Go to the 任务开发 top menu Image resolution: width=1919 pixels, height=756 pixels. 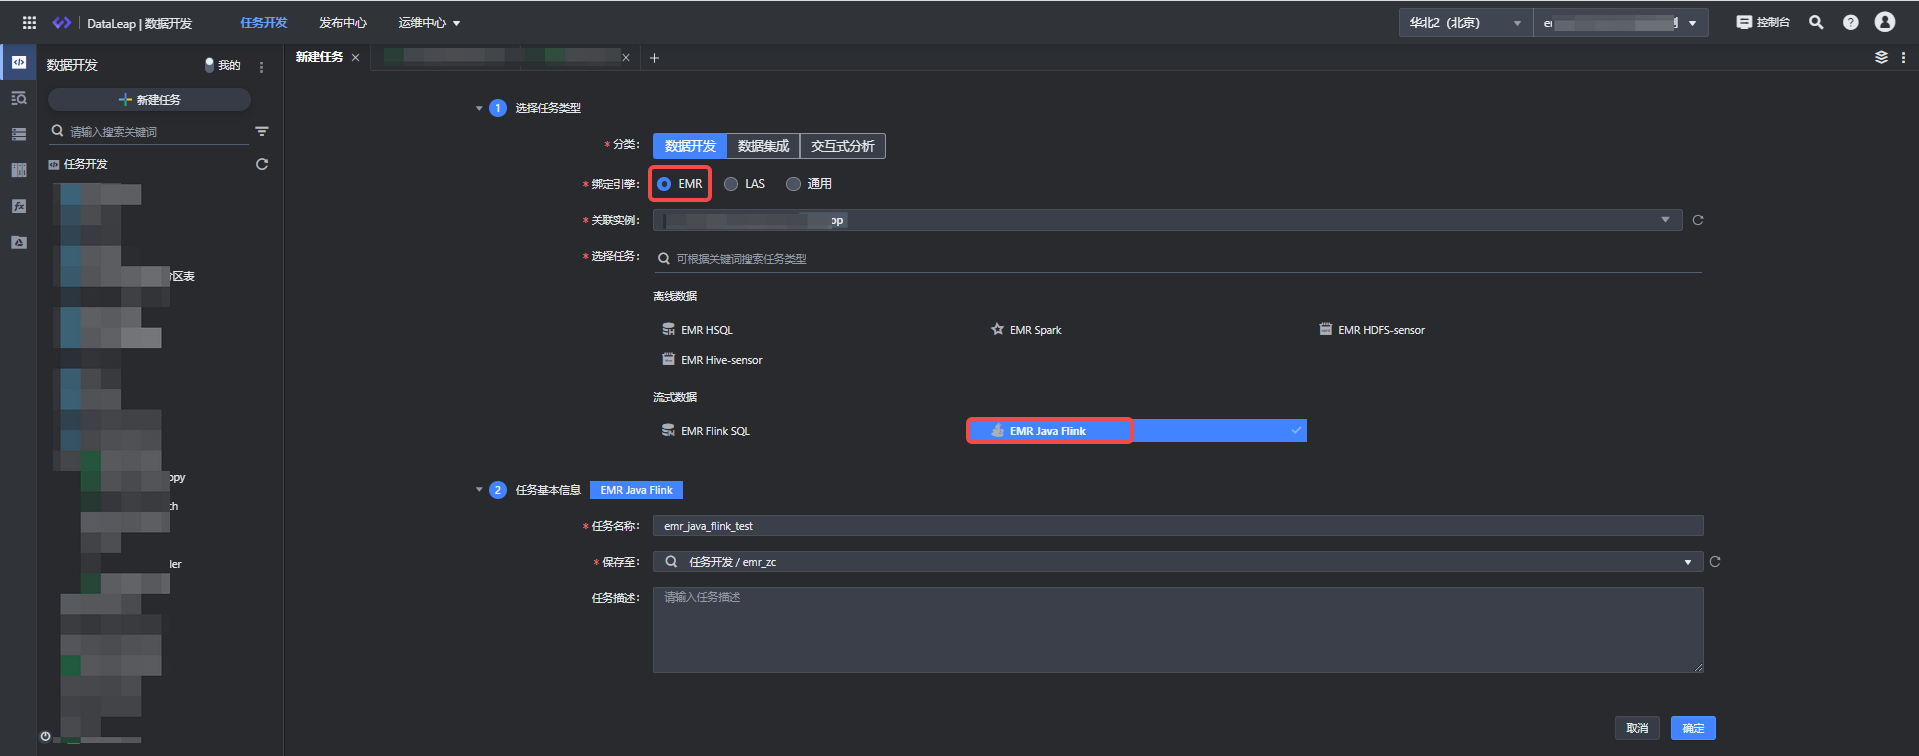[x=264, y=22]
